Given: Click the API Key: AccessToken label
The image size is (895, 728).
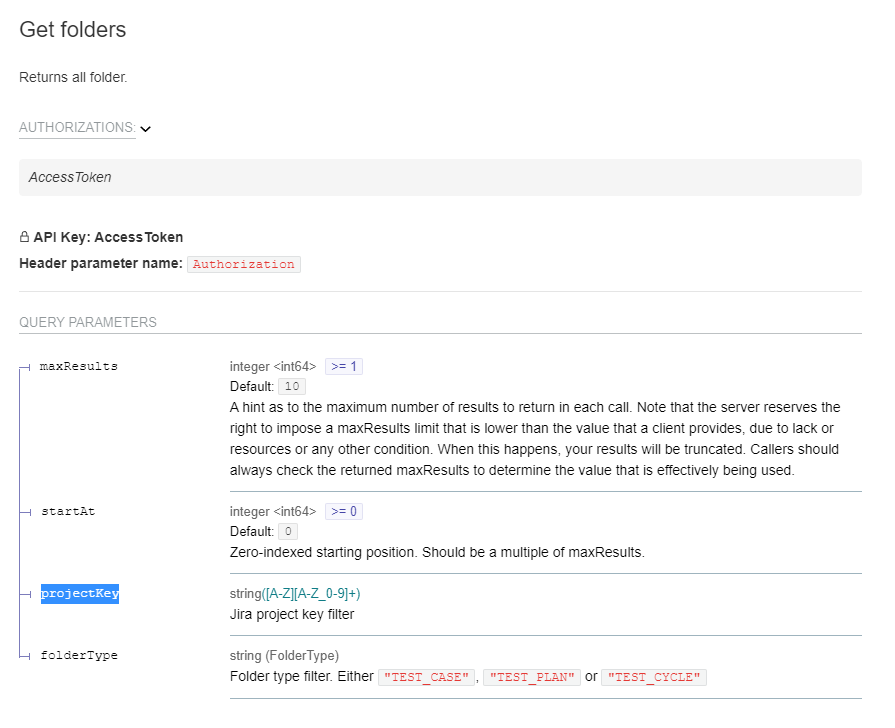Looking at the screenshot, I should coord(108,238).
